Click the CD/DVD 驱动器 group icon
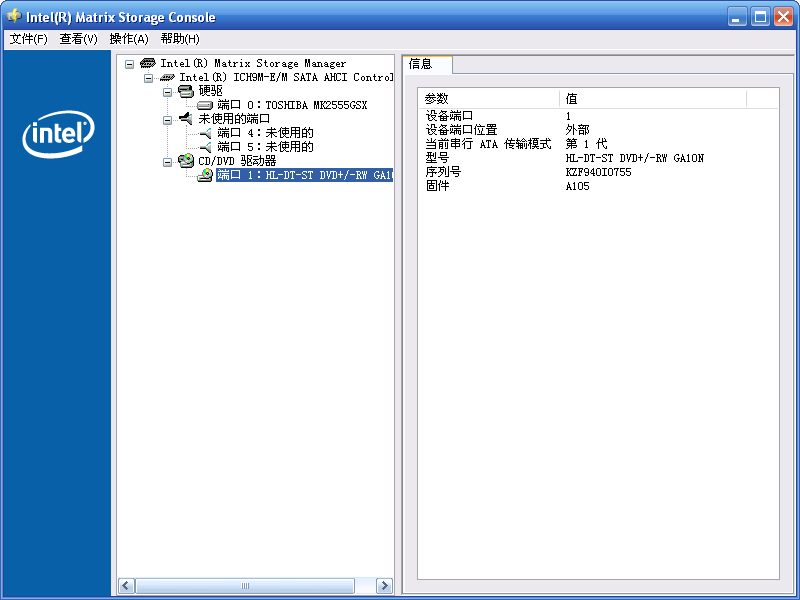Screen dimensions: 800x600 [x=186, y=161]
